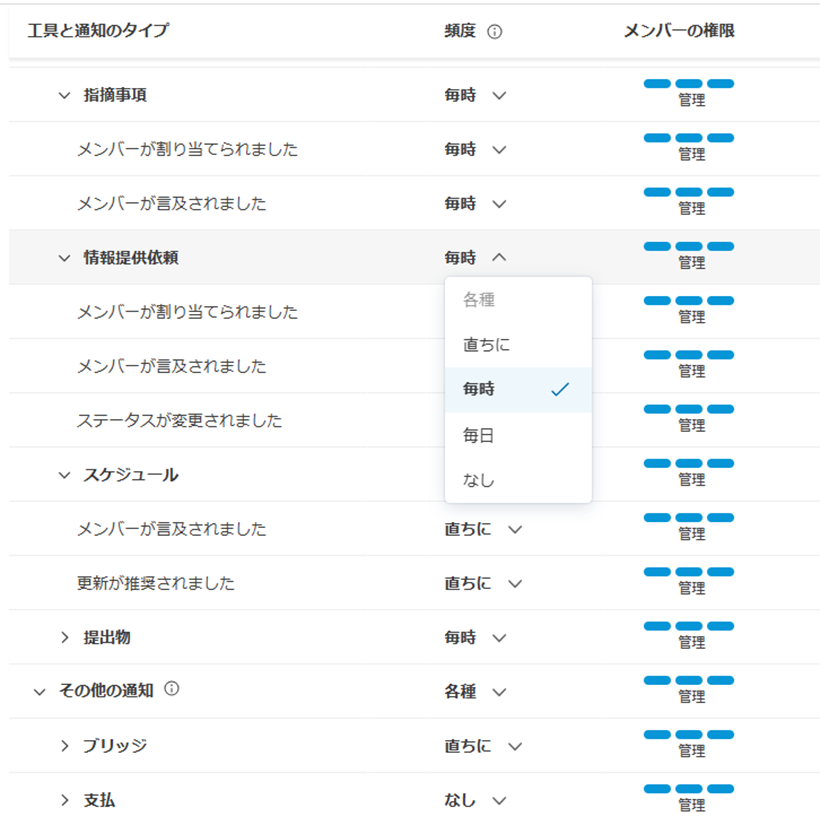The image size is (820, 825).
Task: Expand the 提出物 section
Action: [64, 635]
